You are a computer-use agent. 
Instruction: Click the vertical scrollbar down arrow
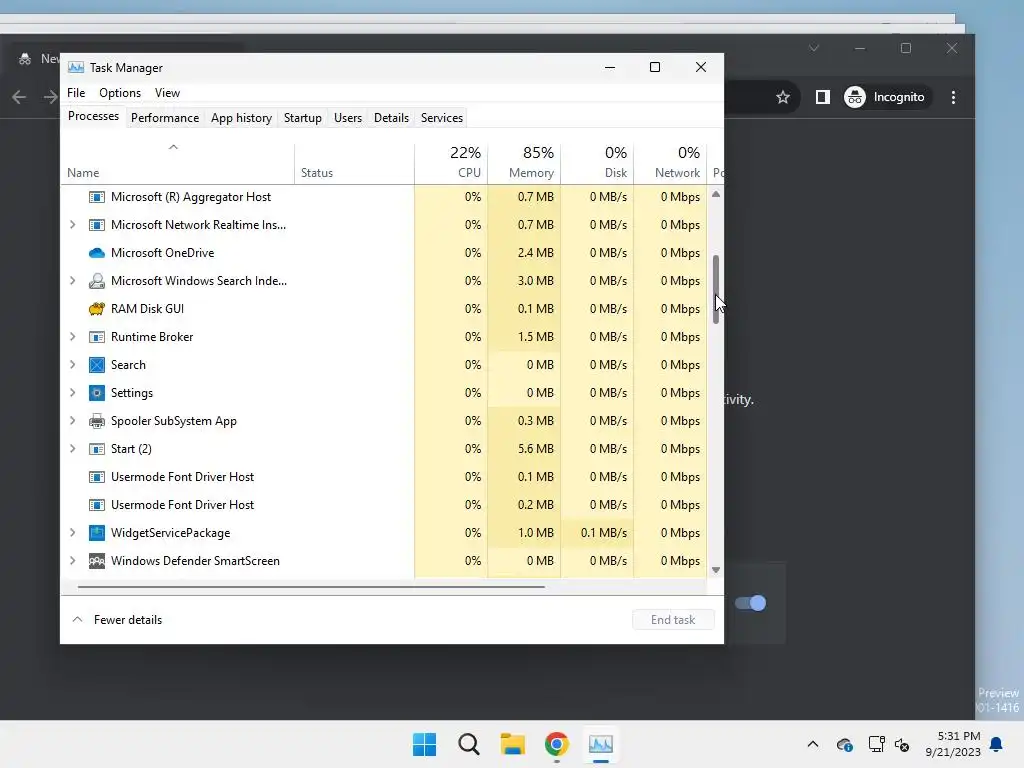[x=716, y=570]
